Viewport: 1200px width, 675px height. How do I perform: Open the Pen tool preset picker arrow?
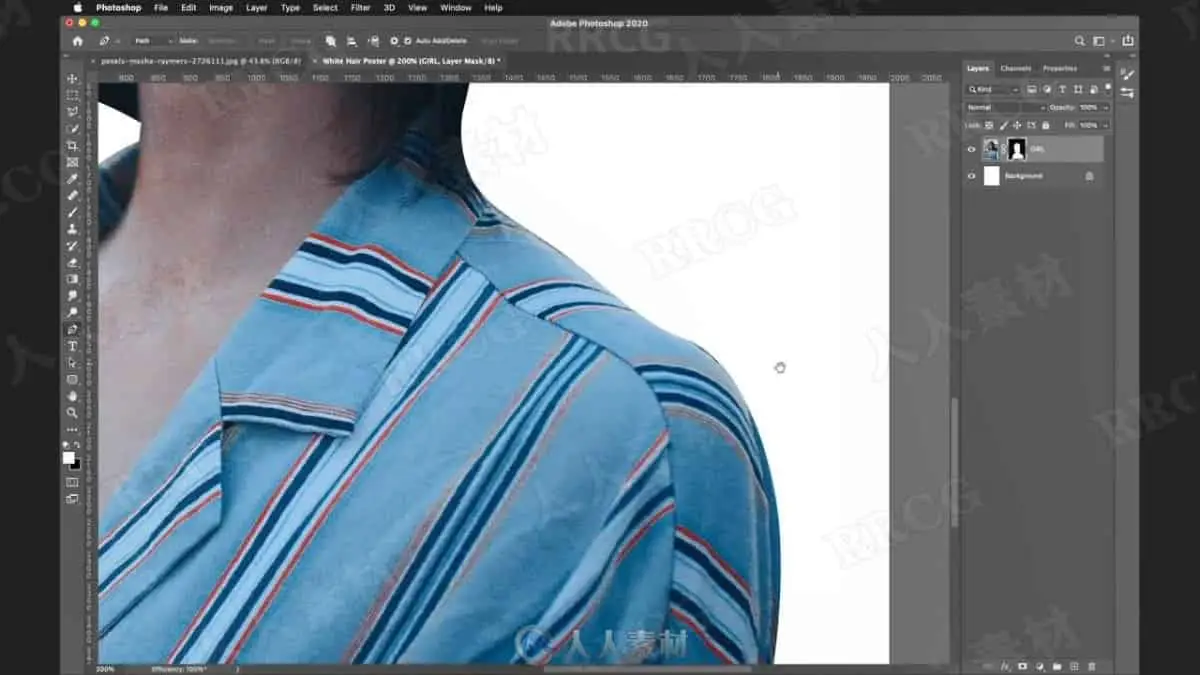click(x=118, y=41)
